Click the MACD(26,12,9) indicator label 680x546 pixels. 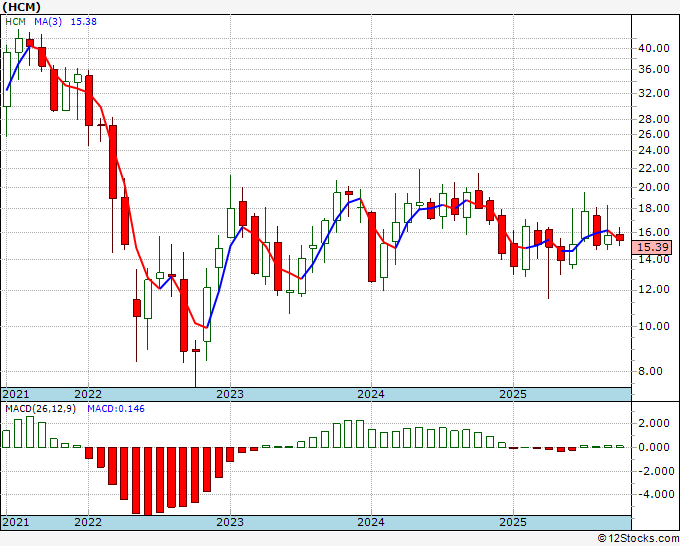[41, 409]
